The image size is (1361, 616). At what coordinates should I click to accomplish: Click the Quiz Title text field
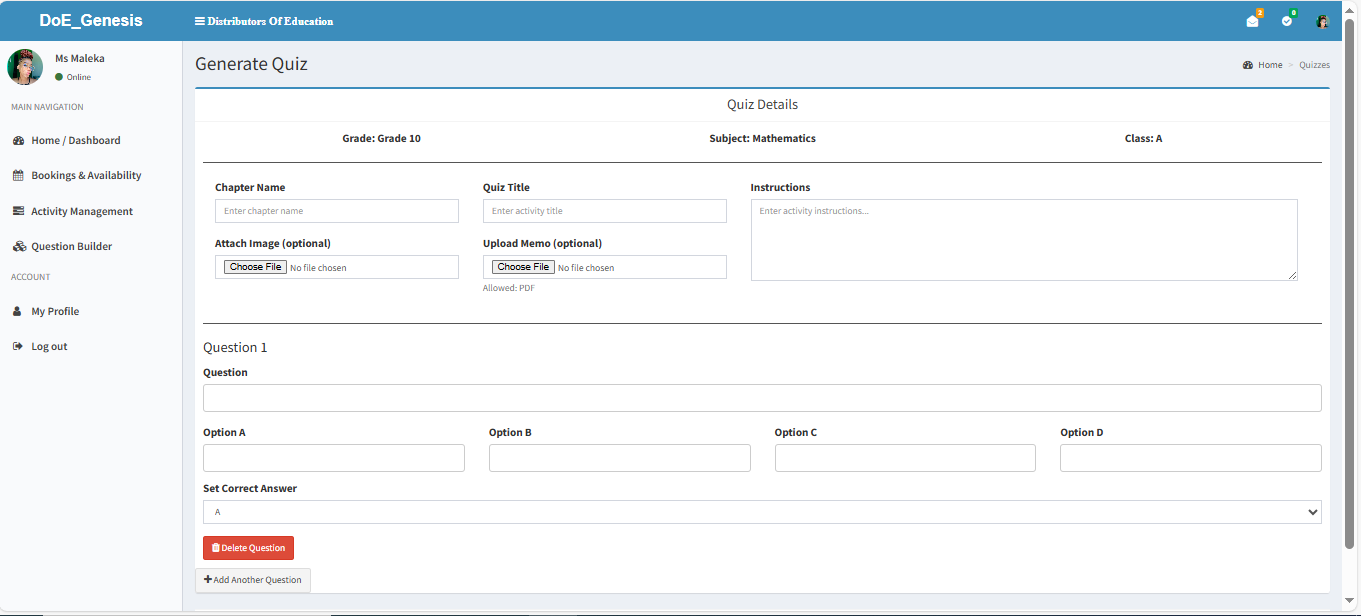pos(604,211)
